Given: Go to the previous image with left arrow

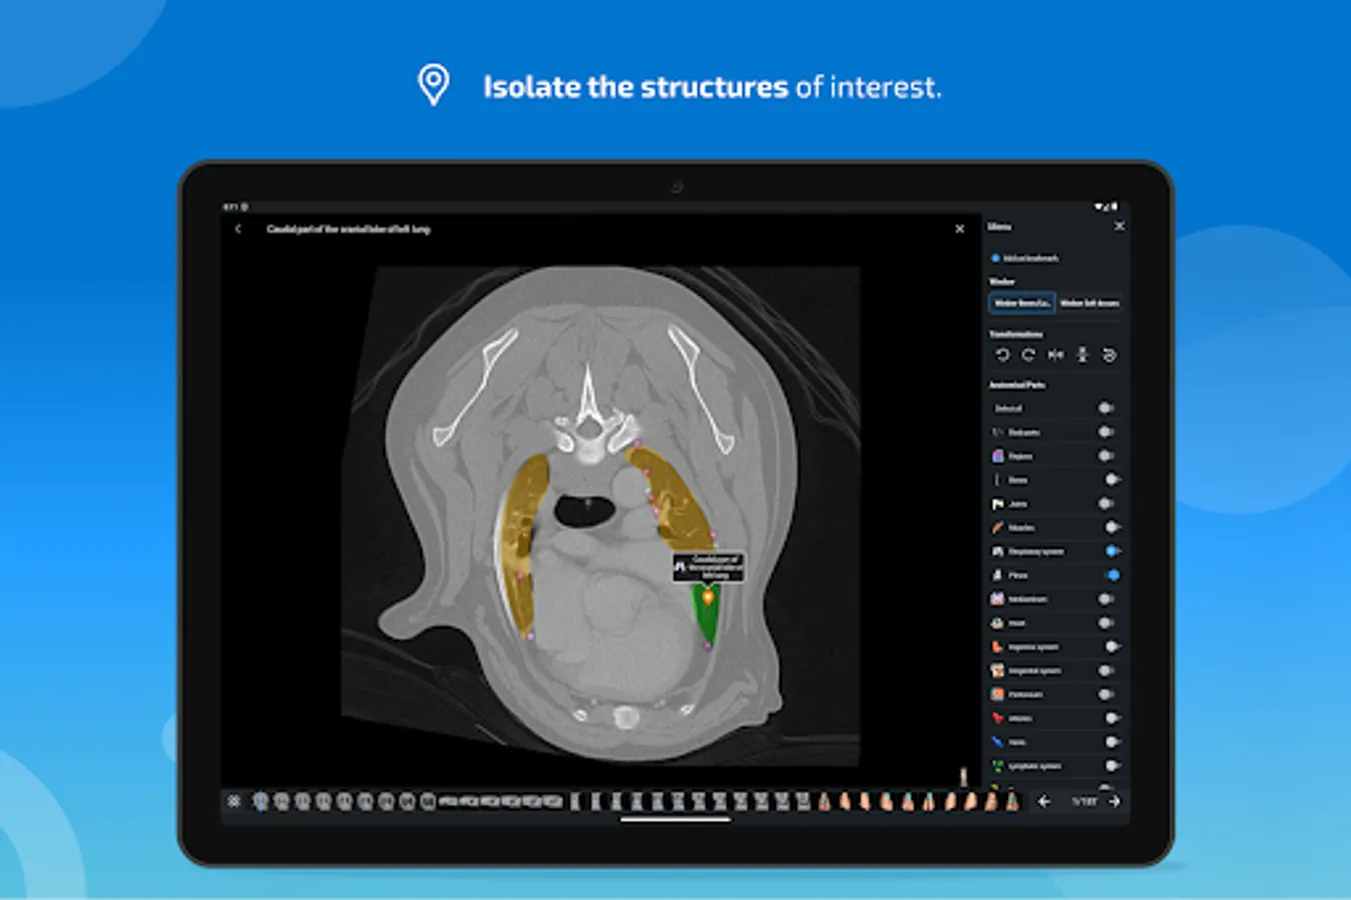Looking at the screenshot, I should [x=1044, y=801].
